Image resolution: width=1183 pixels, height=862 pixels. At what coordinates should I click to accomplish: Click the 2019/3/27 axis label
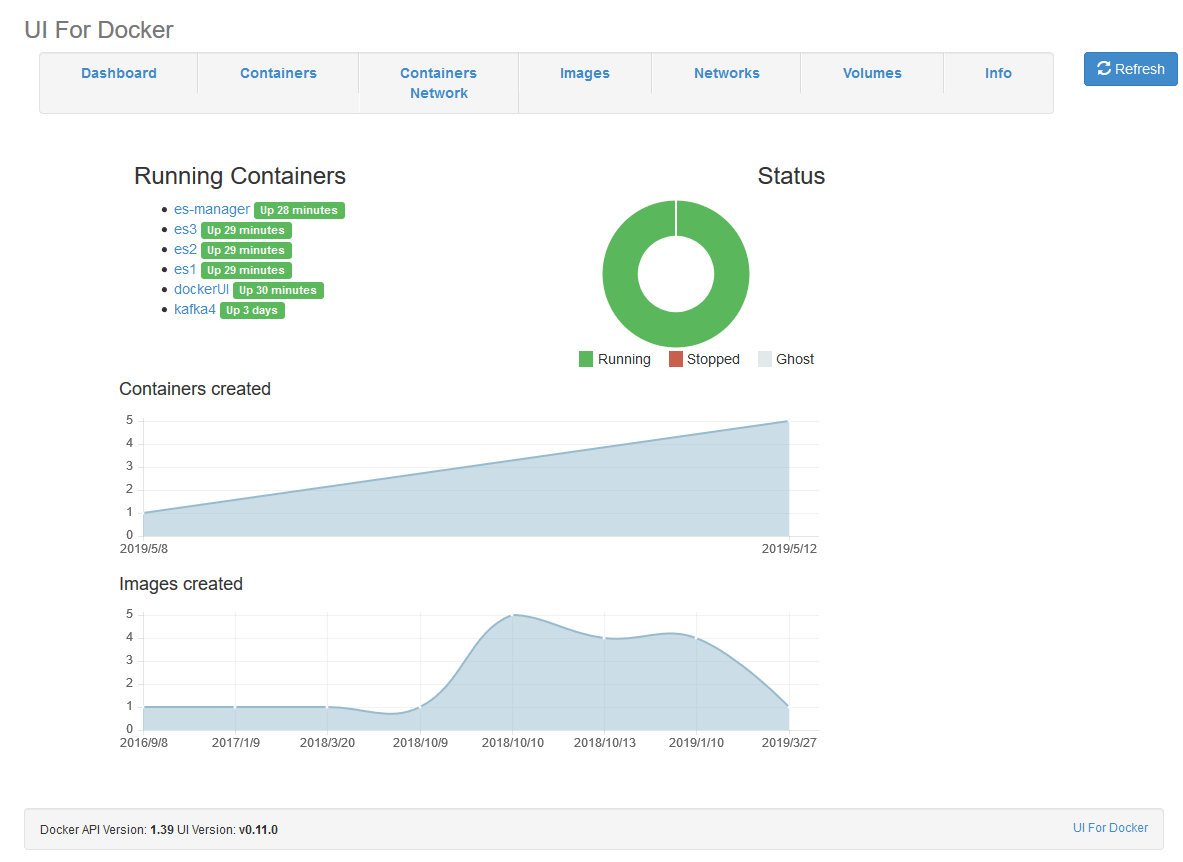(789, 743)
